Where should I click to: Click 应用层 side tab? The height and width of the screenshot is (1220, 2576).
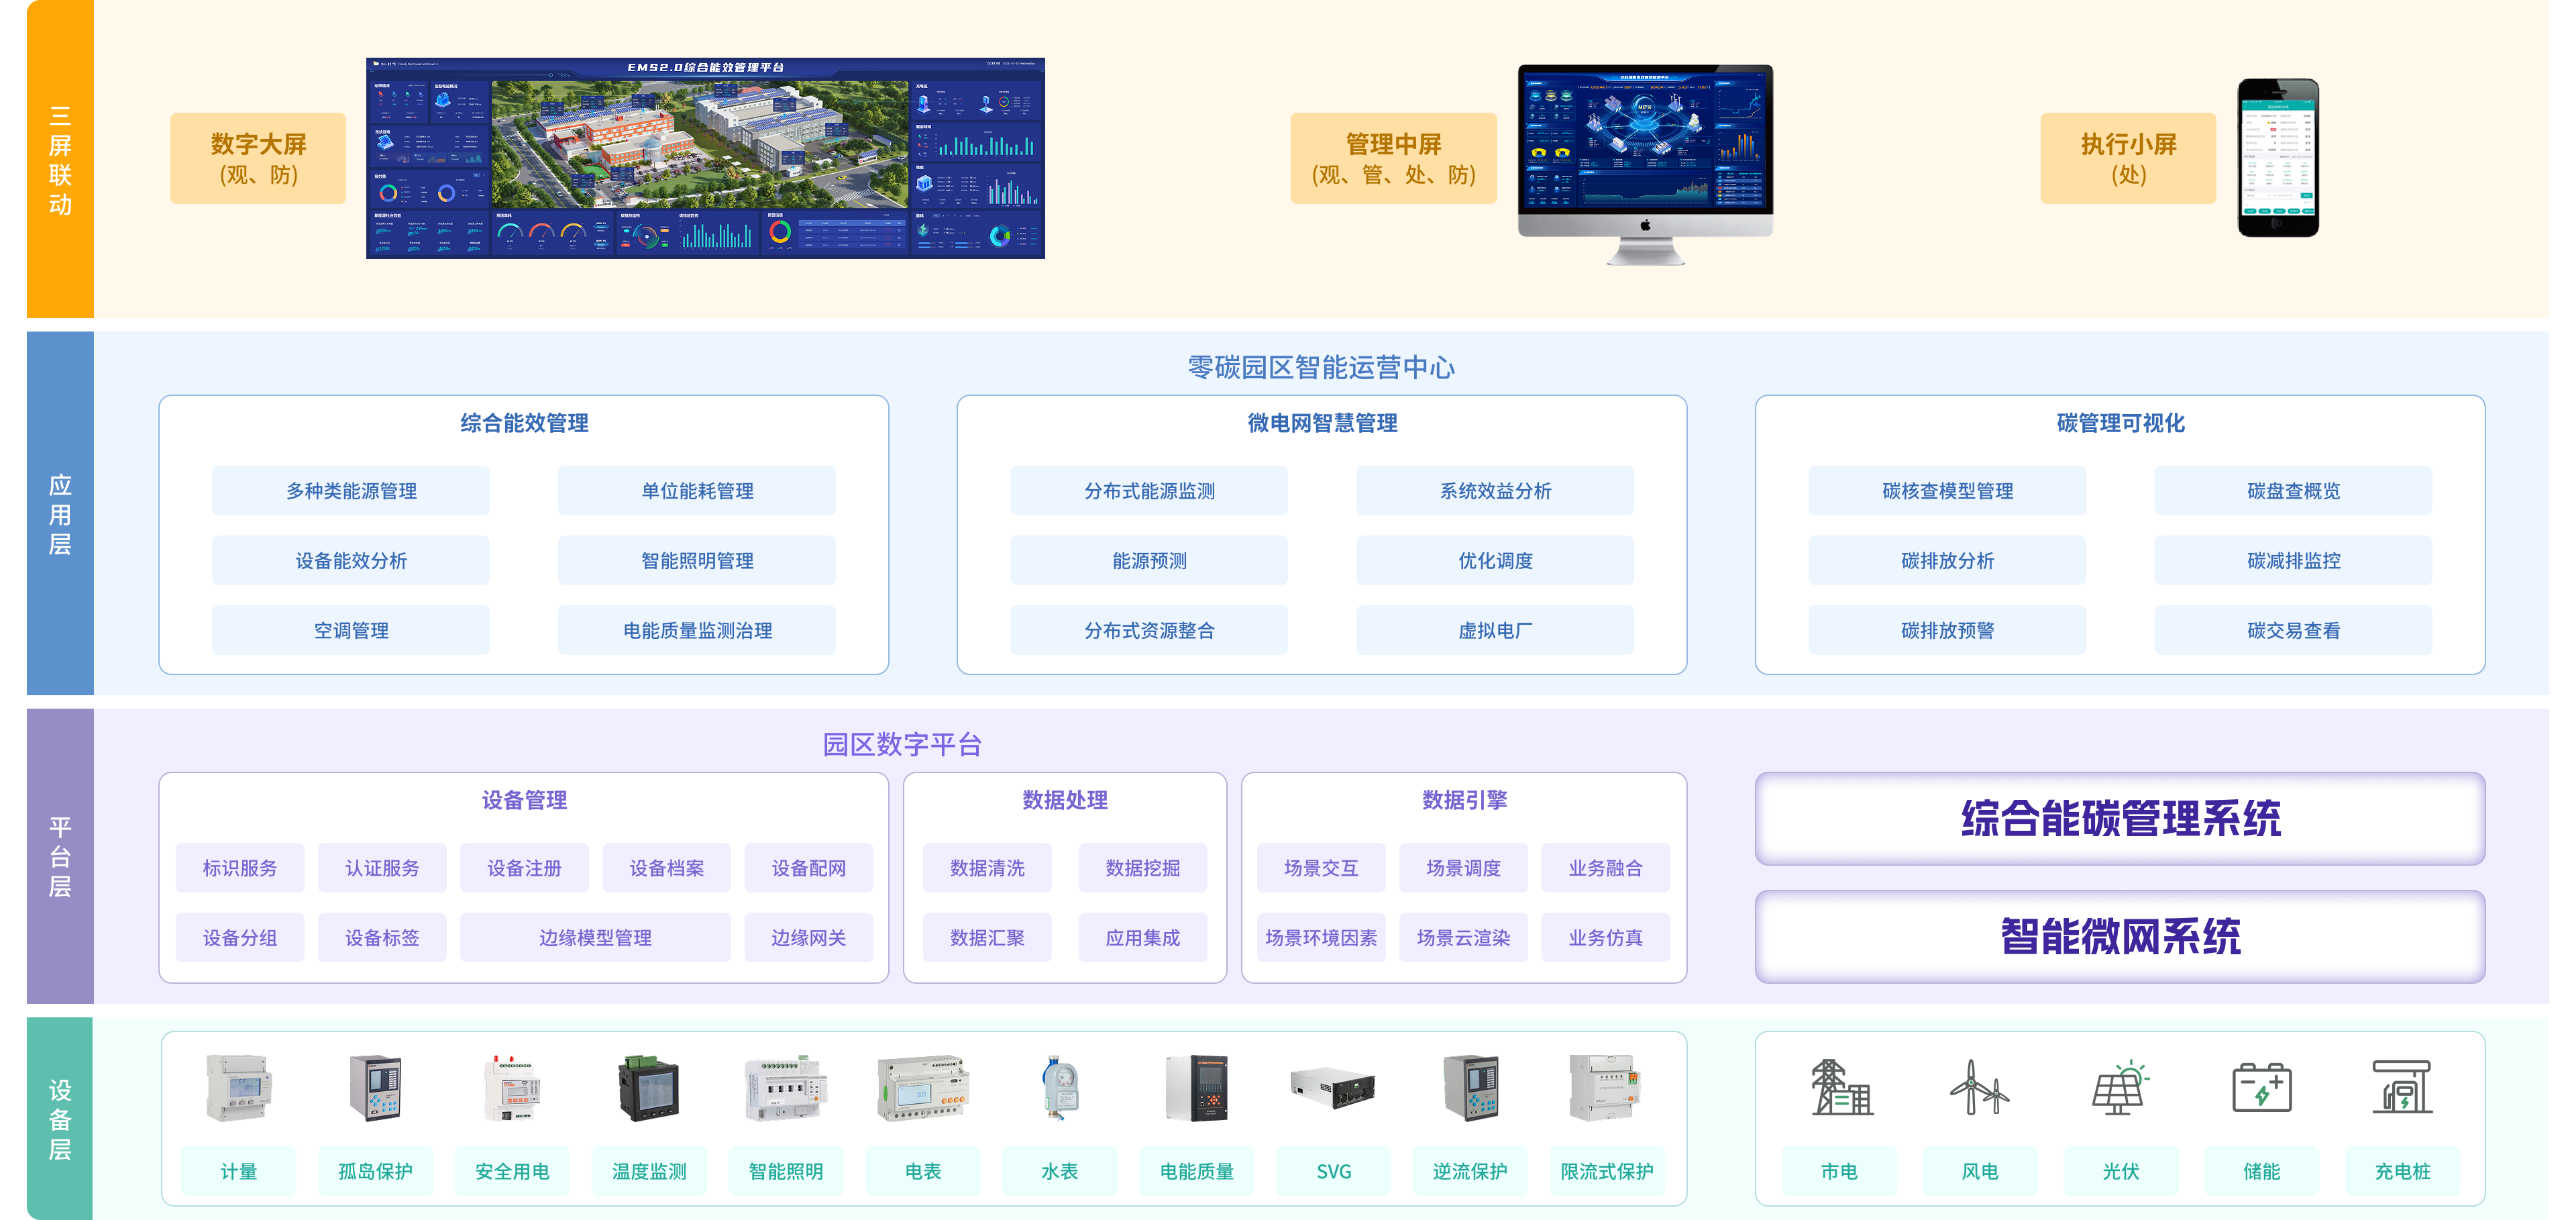(60, 514)
